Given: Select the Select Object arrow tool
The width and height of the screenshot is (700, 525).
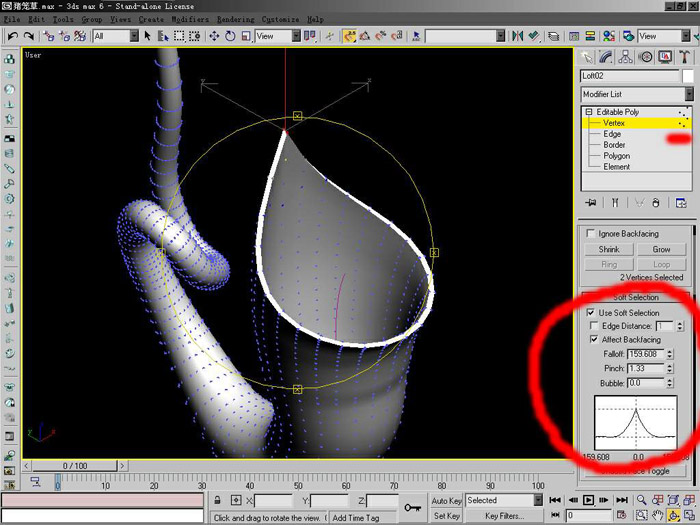Looking at the screenshot, I should pyautogui.click(x=148, y=36).
